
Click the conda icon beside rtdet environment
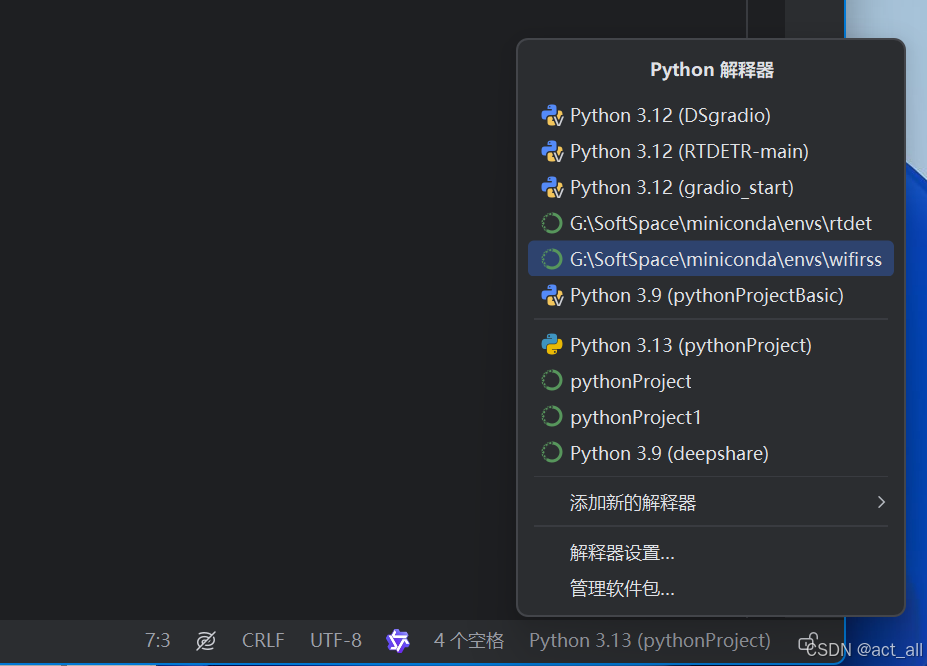(x=551, y=223)
